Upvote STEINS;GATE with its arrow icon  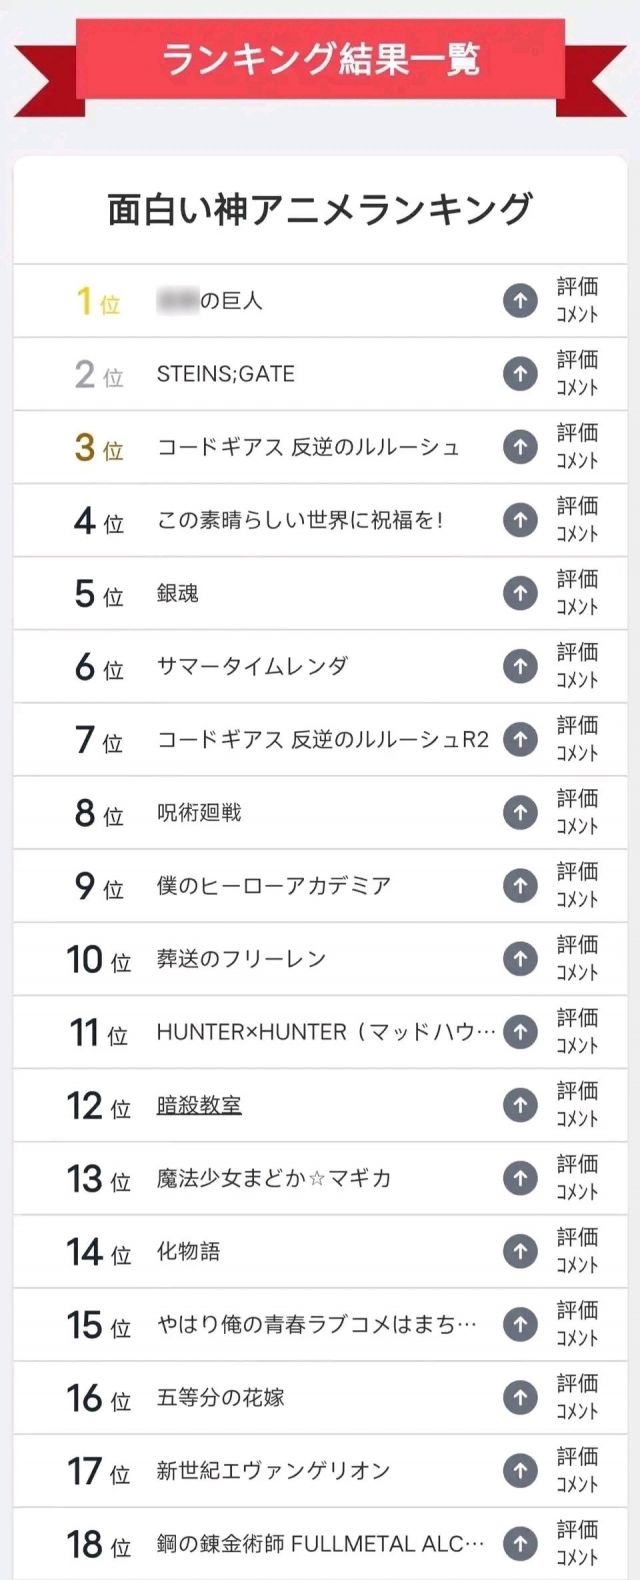(520, 374)
